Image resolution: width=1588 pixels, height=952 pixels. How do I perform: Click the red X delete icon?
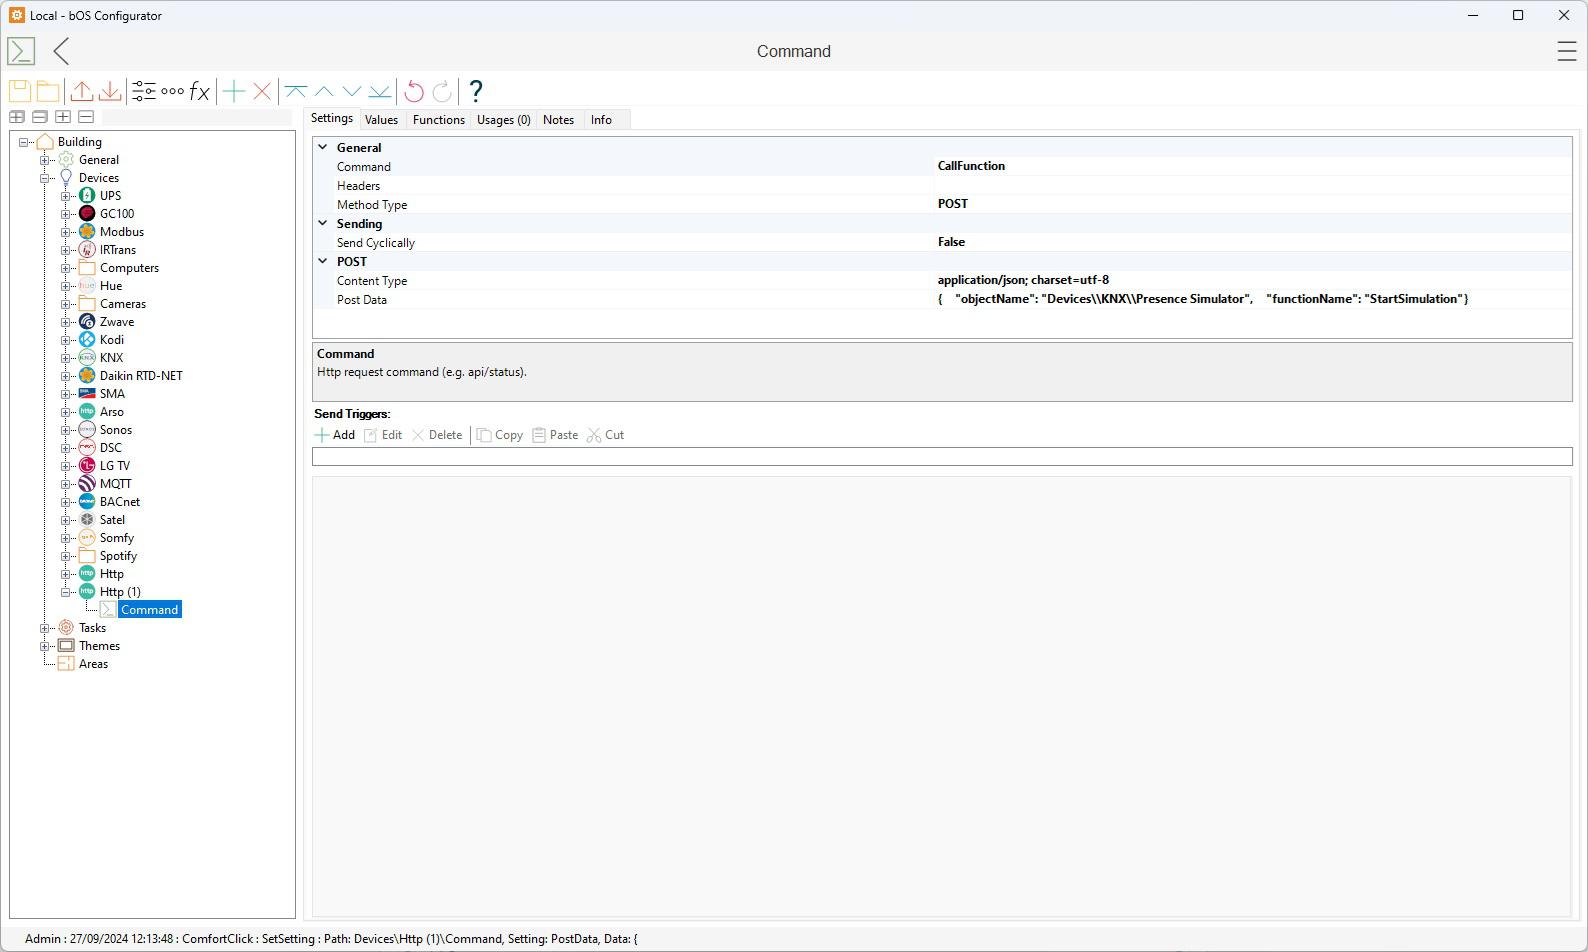pyautogui.click(x=262, y=91)
